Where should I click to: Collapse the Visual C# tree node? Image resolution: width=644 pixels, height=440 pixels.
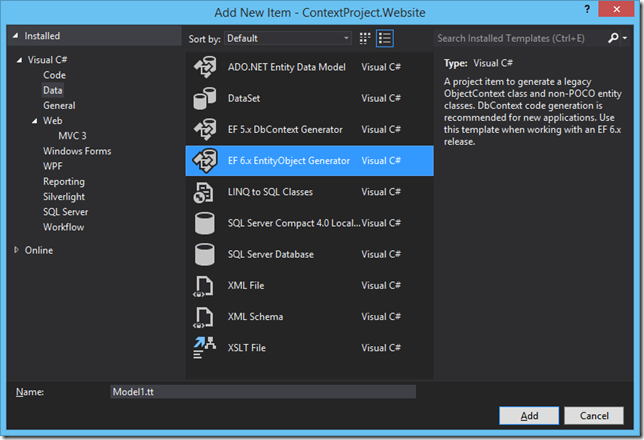tap(19, 60)
